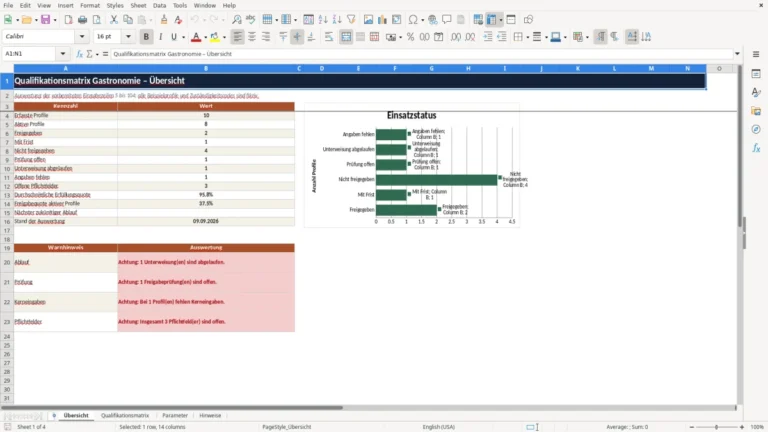Open the Format menu
The image size is (768, 432).
(90, 5)
